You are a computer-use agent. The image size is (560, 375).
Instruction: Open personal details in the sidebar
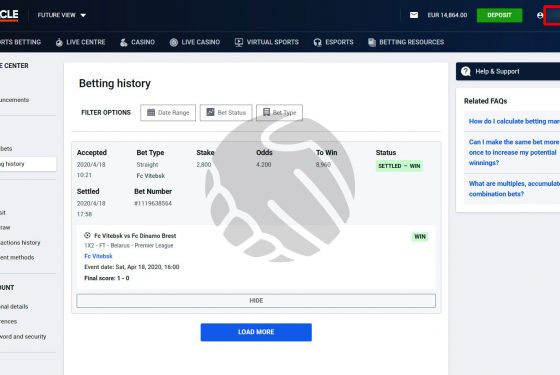pyautogui.click(x=14, y=307)
